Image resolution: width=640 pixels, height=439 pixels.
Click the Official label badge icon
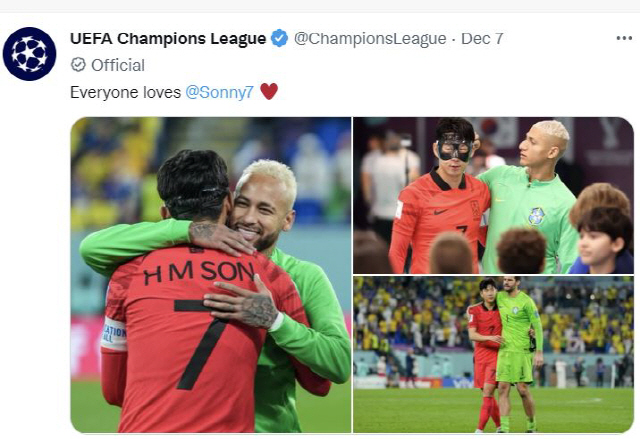click(78, 65)
